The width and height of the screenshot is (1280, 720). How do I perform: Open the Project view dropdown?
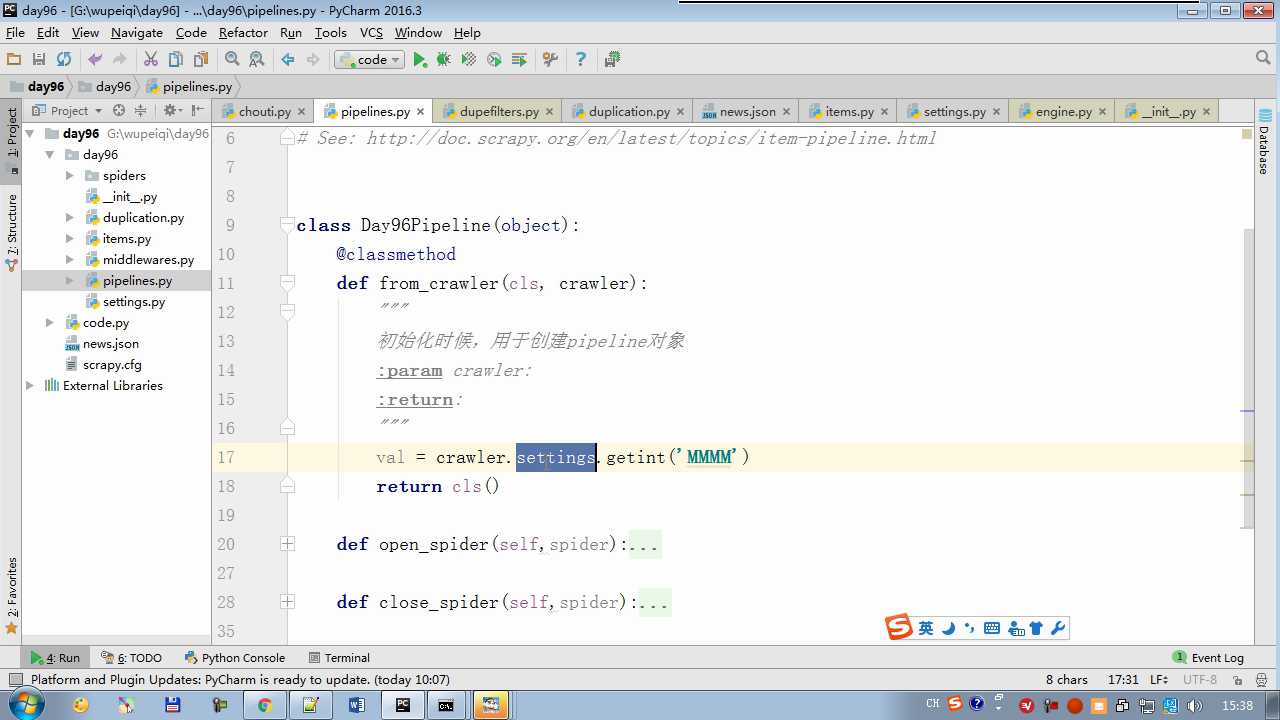click(68, 111)
